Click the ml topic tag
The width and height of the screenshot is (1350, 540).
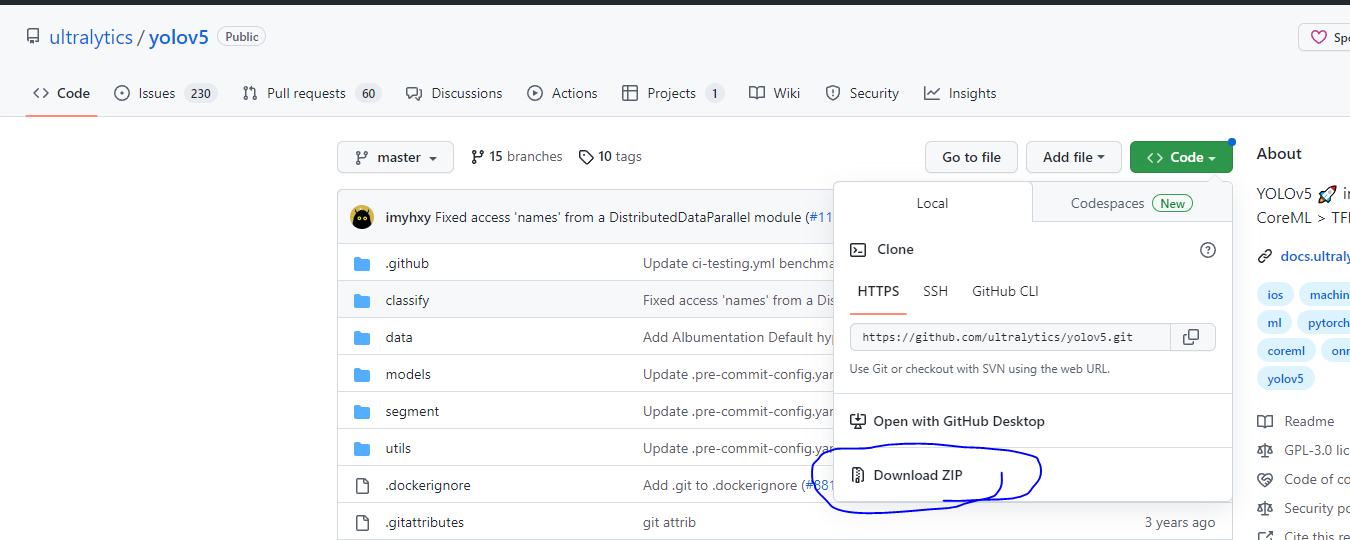click(1274, 323)
